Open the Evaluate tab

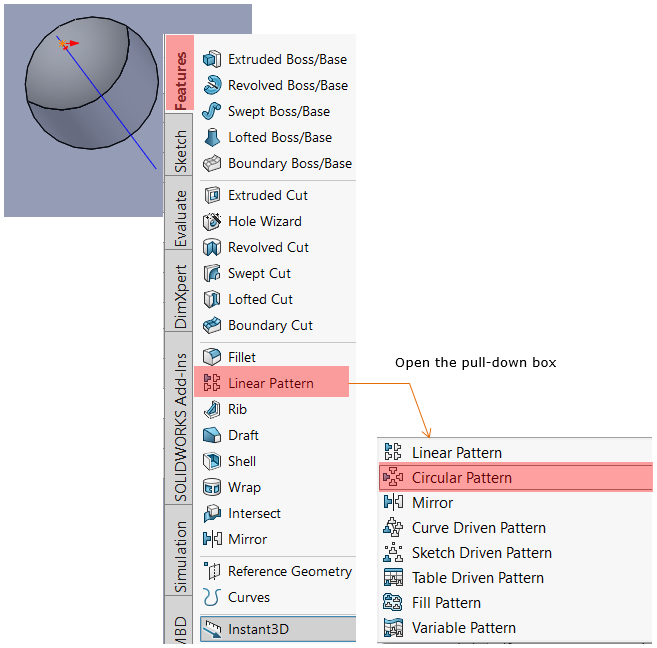[x=179, y=213]
